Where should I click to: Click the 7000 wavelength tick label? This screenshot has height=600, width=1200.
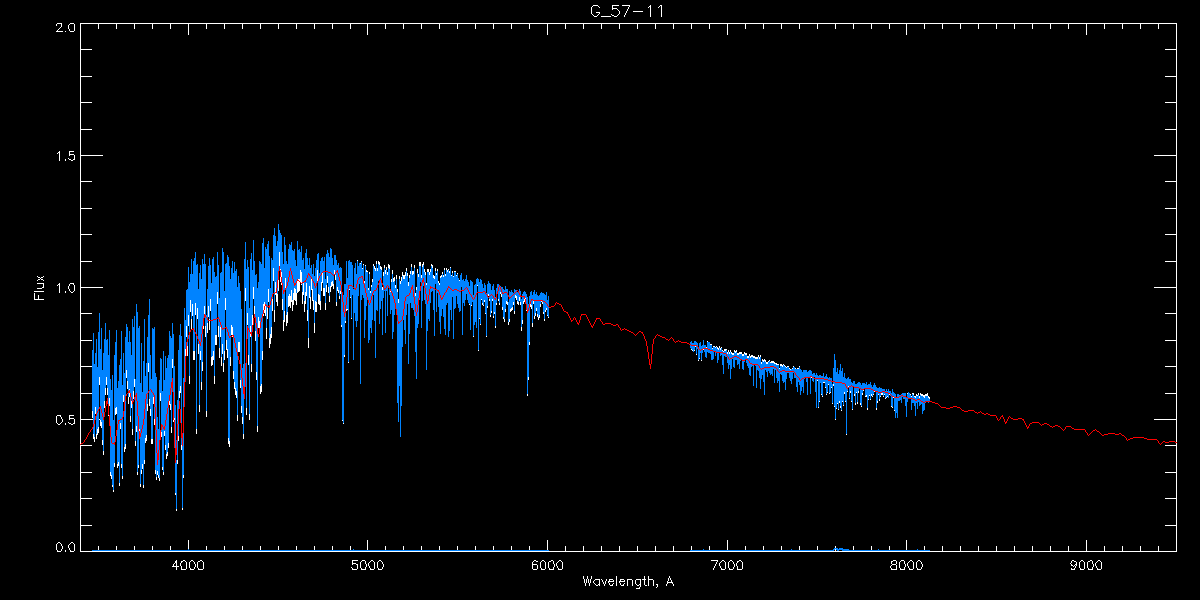pos(727,565)
